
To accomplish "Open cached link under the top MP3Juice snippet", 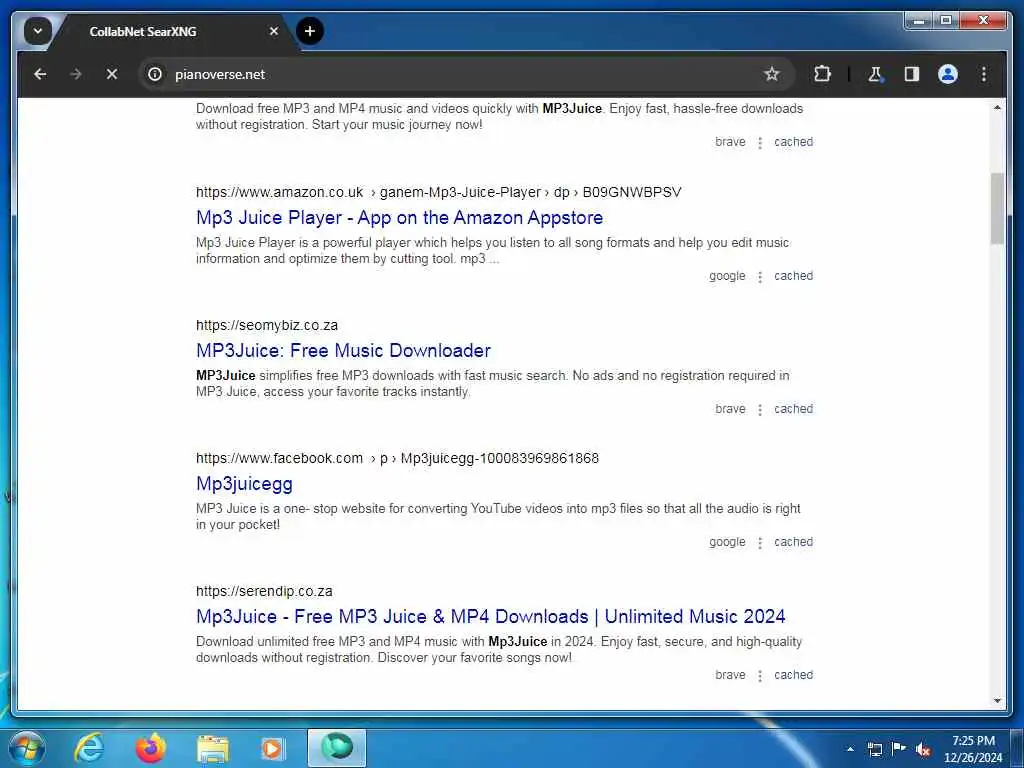I will [x=793, y=142].
